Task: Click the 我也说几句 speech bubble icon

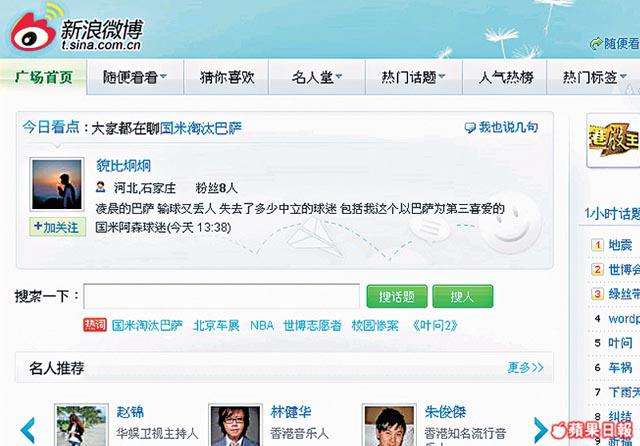Action: click(x=470, y=128)
